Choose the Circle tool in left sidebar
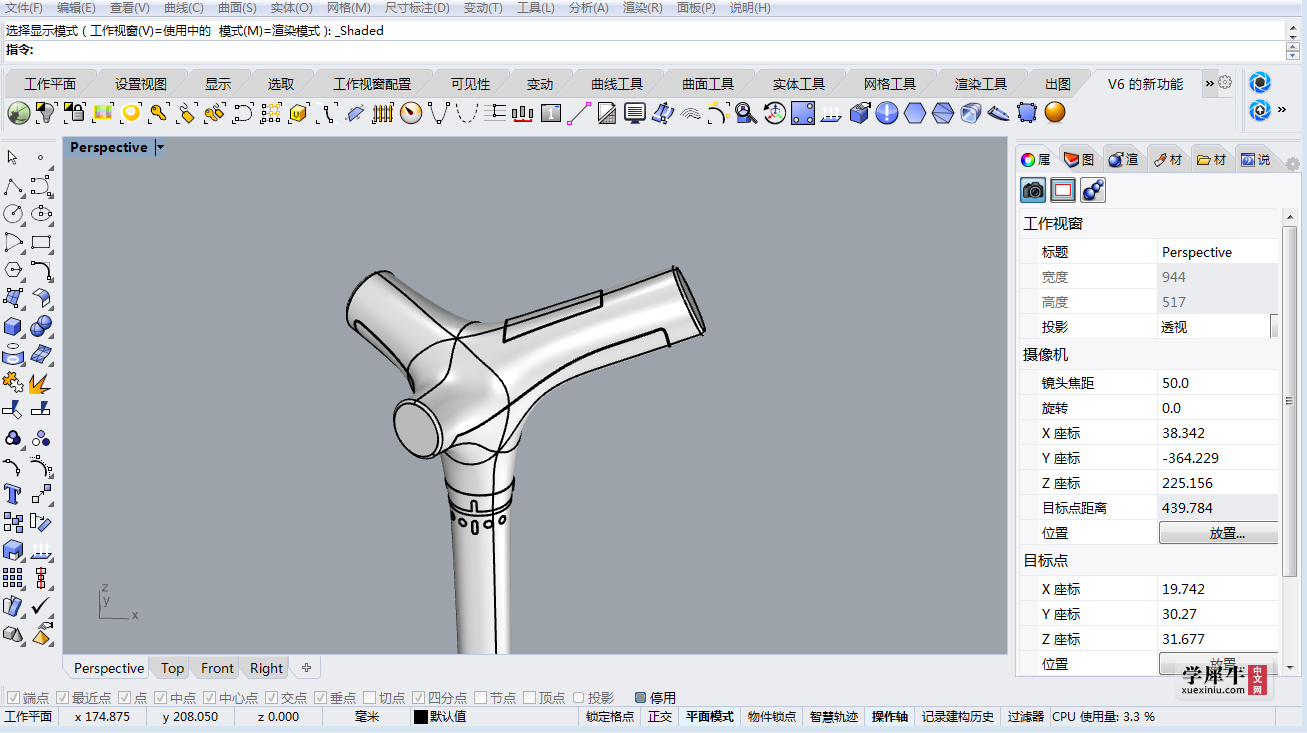 [13, 214]
